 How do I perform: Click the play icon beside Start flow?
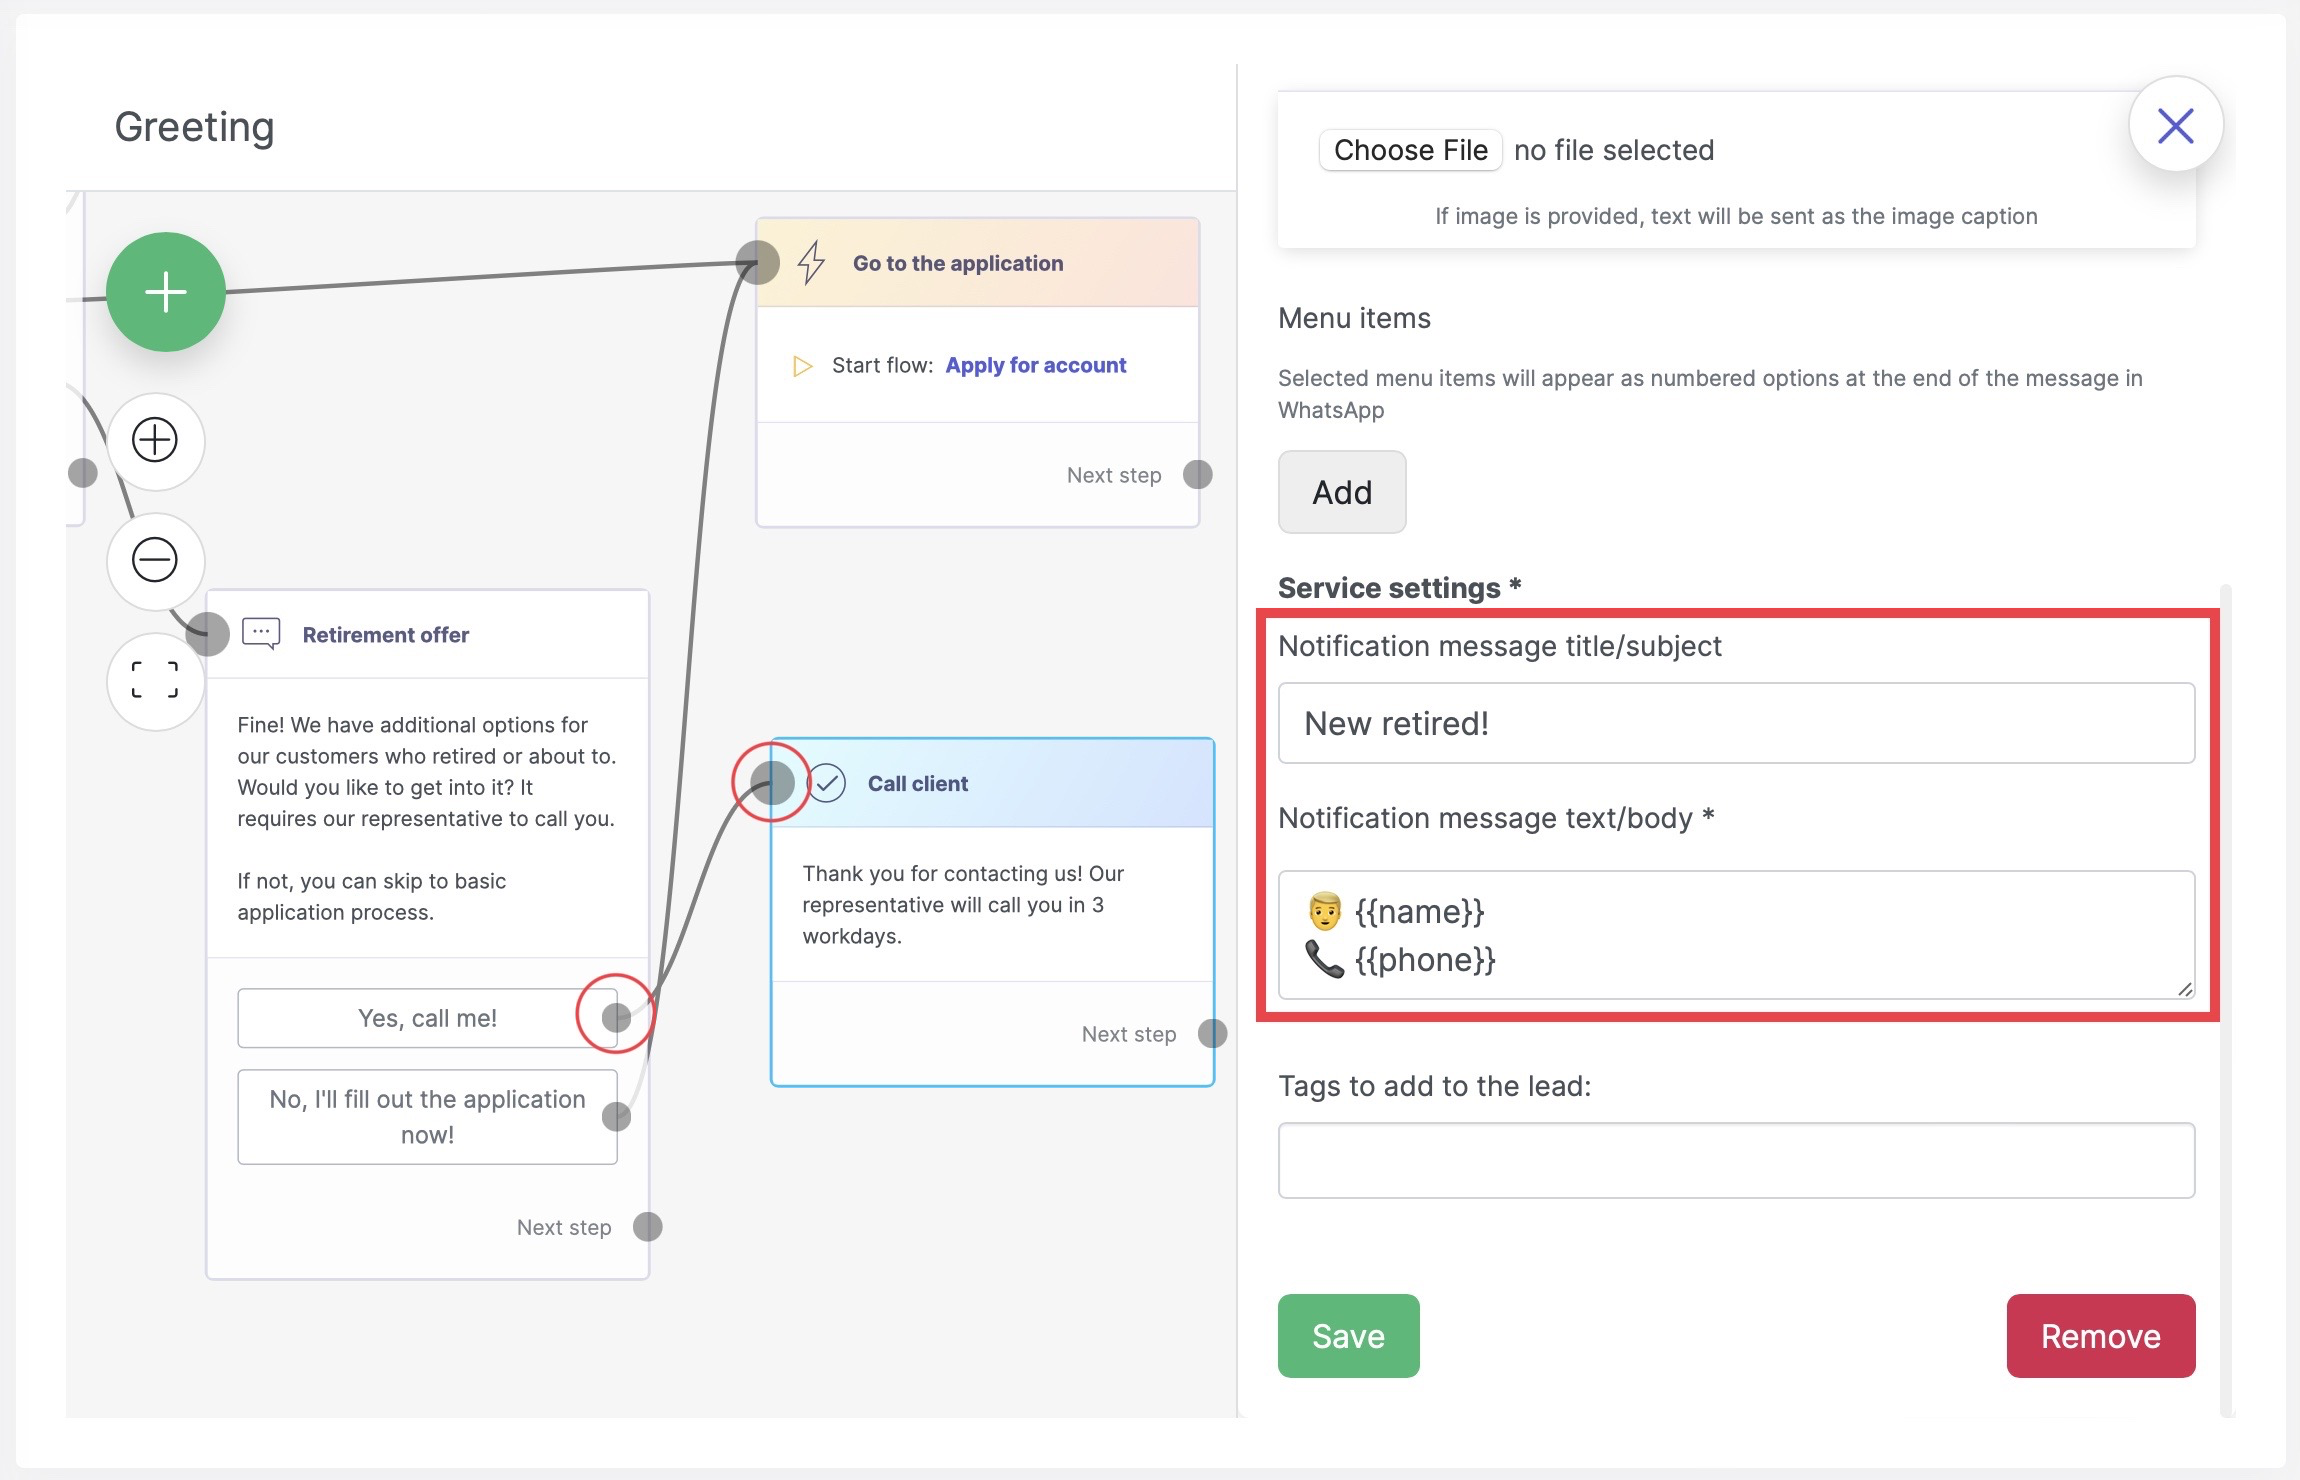click(802, 366)
